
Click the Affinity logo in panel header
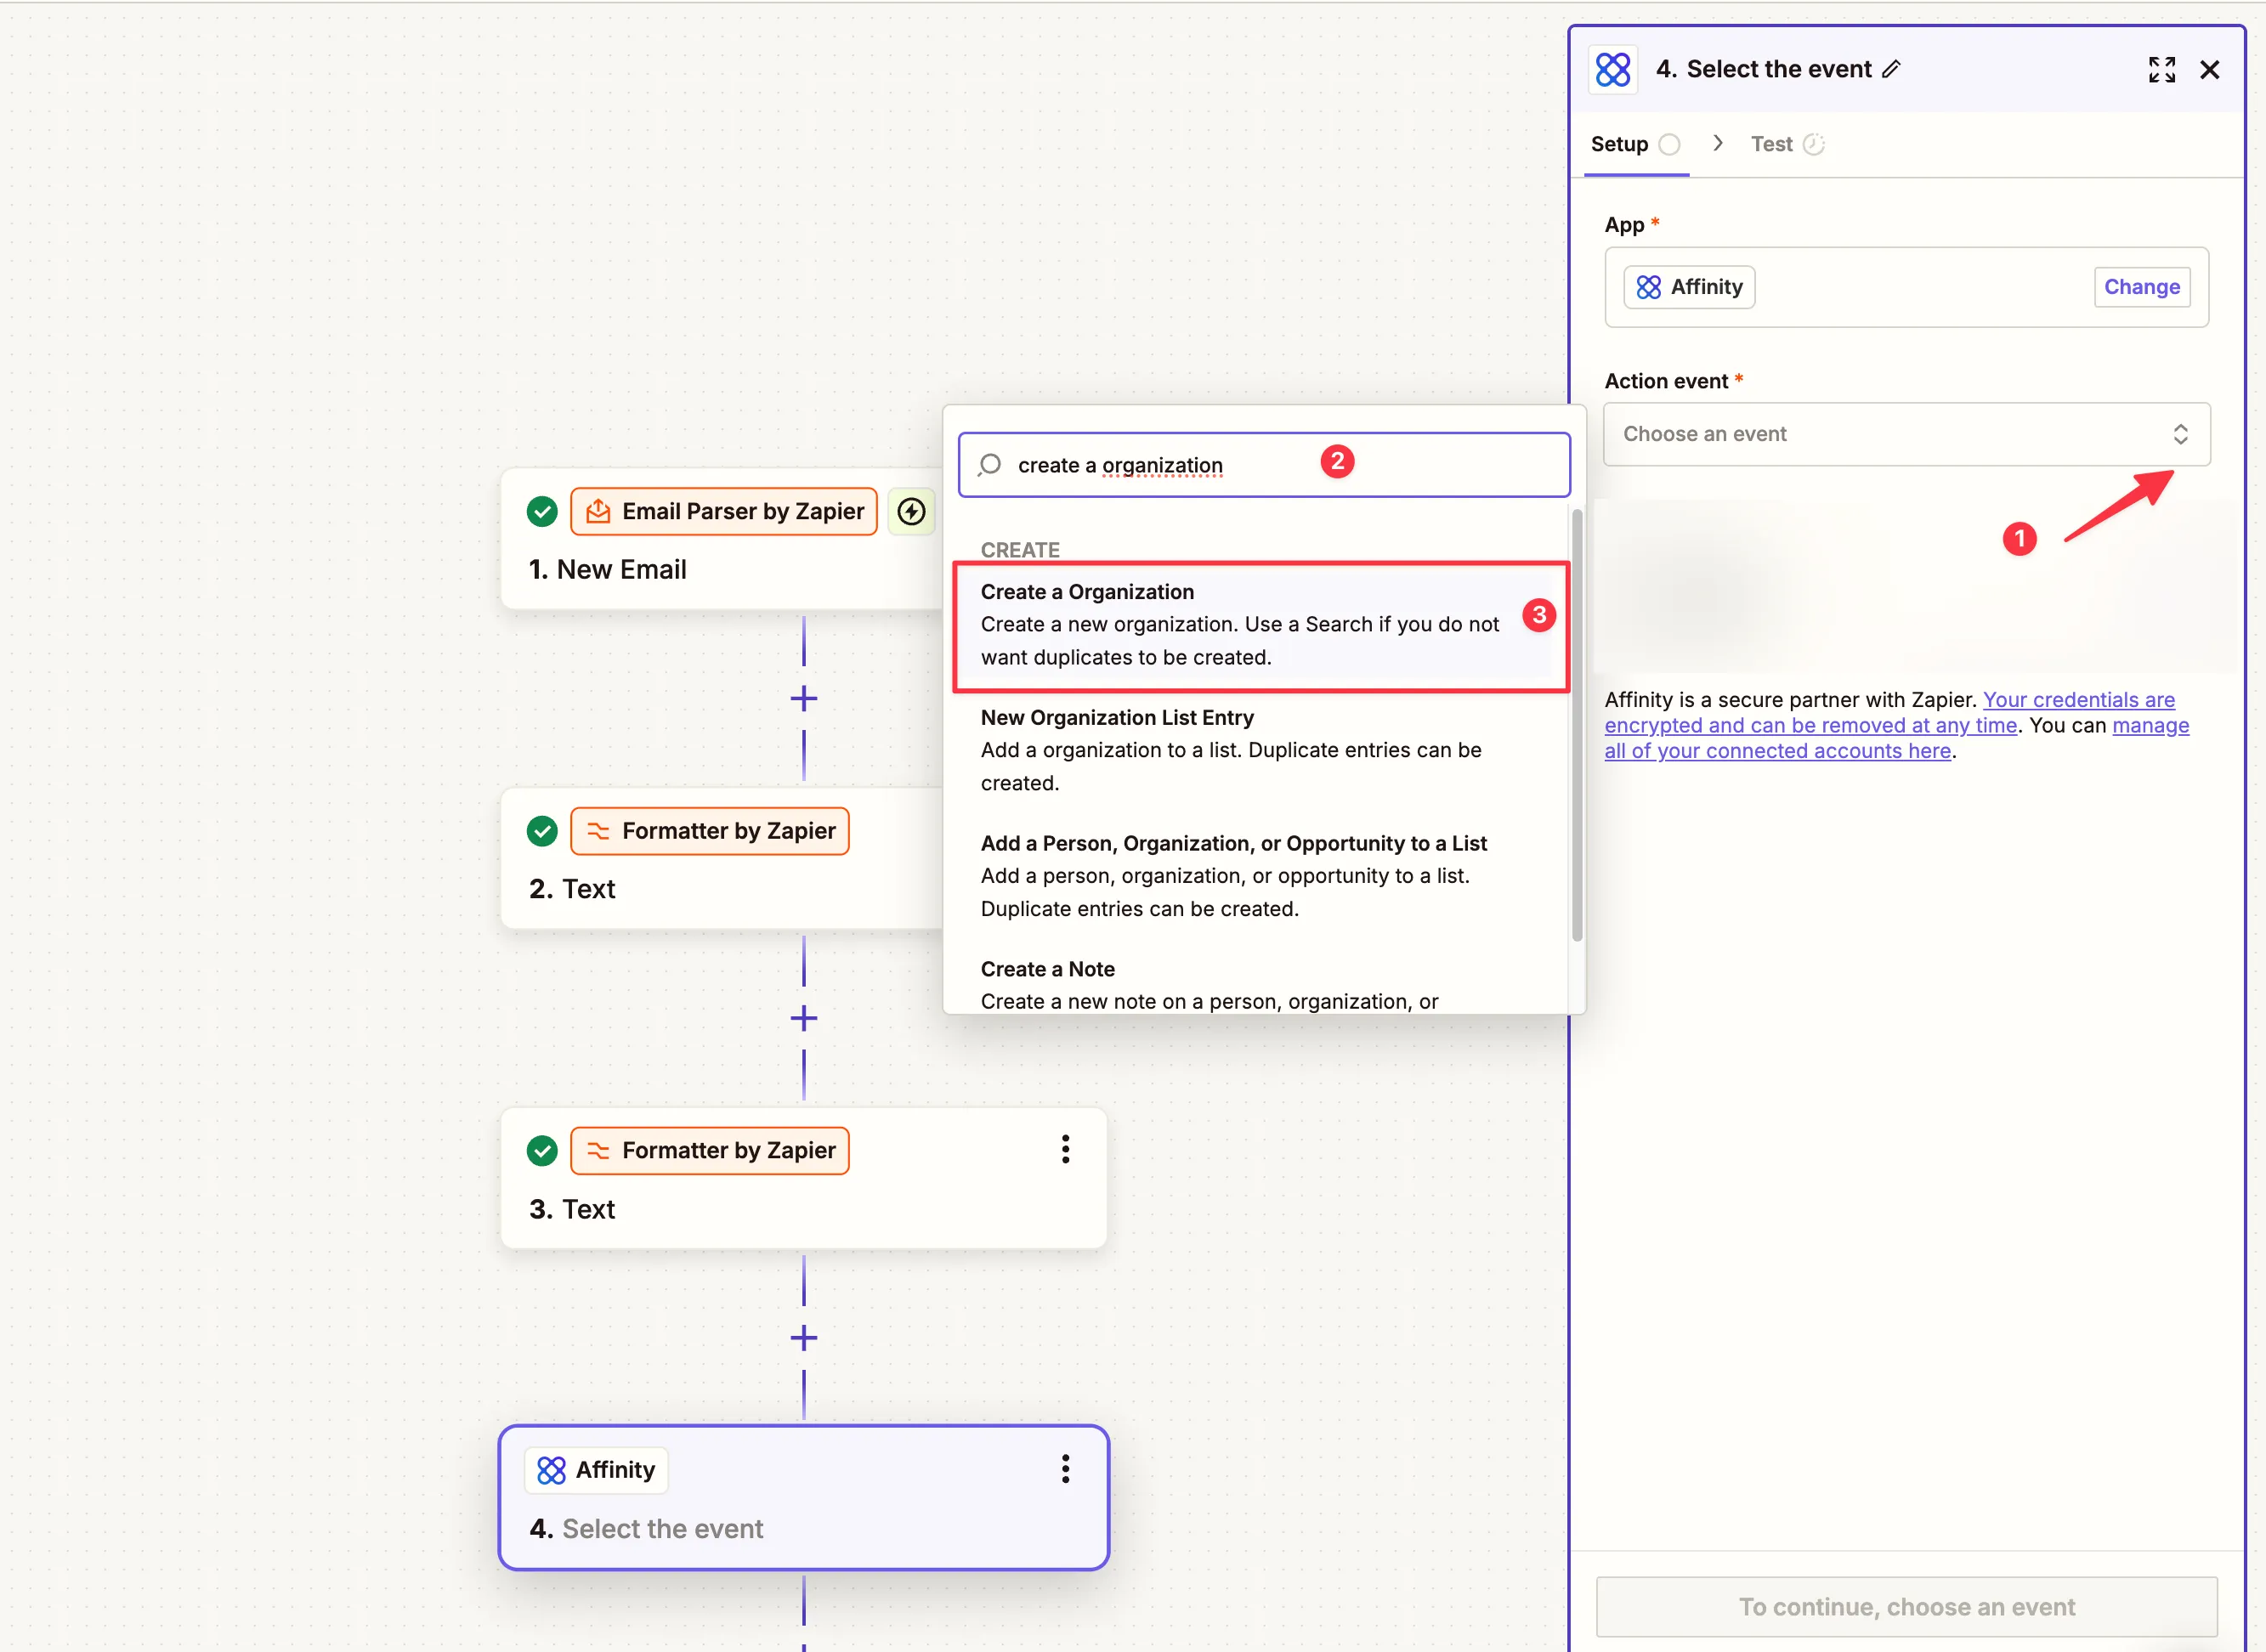[1612, 69]
